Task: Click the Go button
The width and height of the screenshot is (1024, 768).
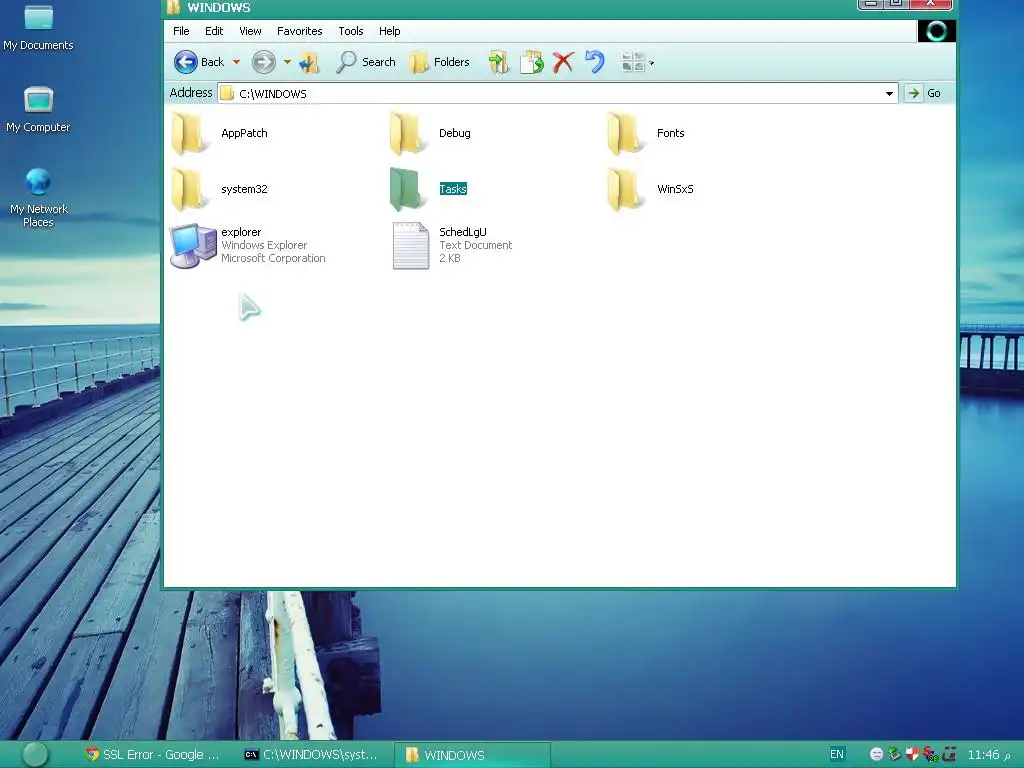Action: [923, 93]
